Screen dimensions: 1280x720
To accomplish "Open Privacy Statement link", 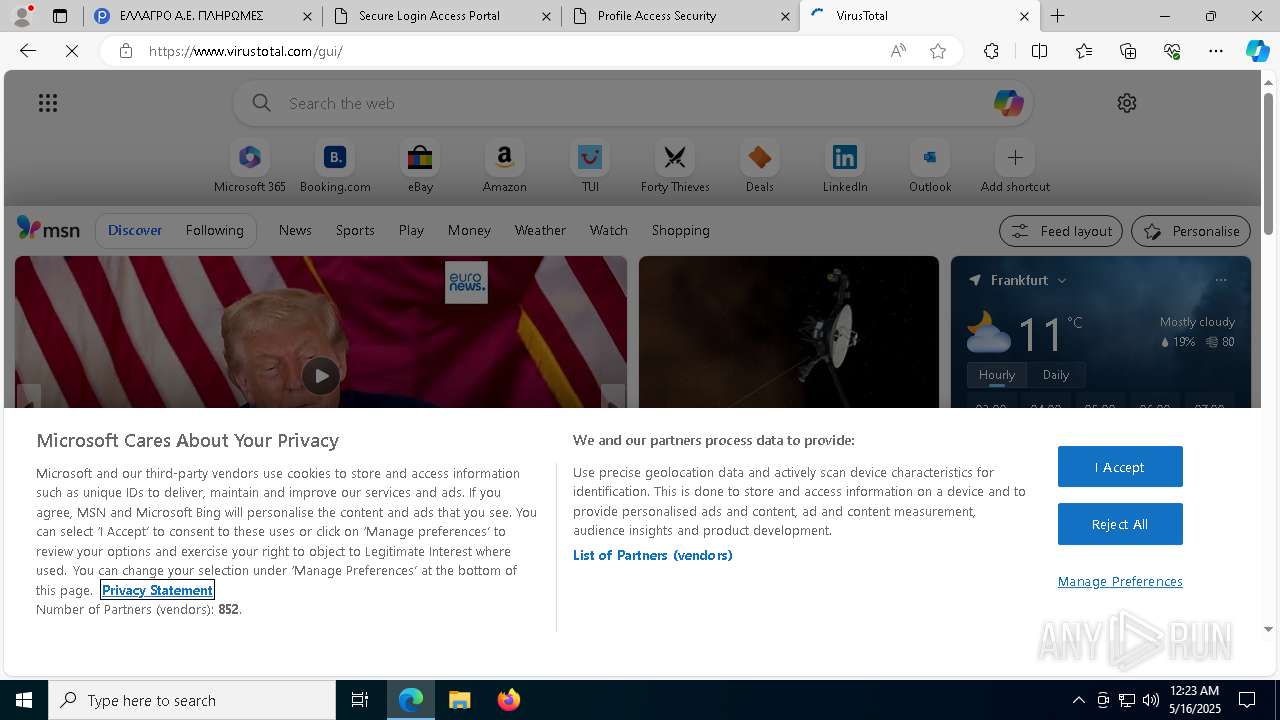I will (x=157, y=590).
